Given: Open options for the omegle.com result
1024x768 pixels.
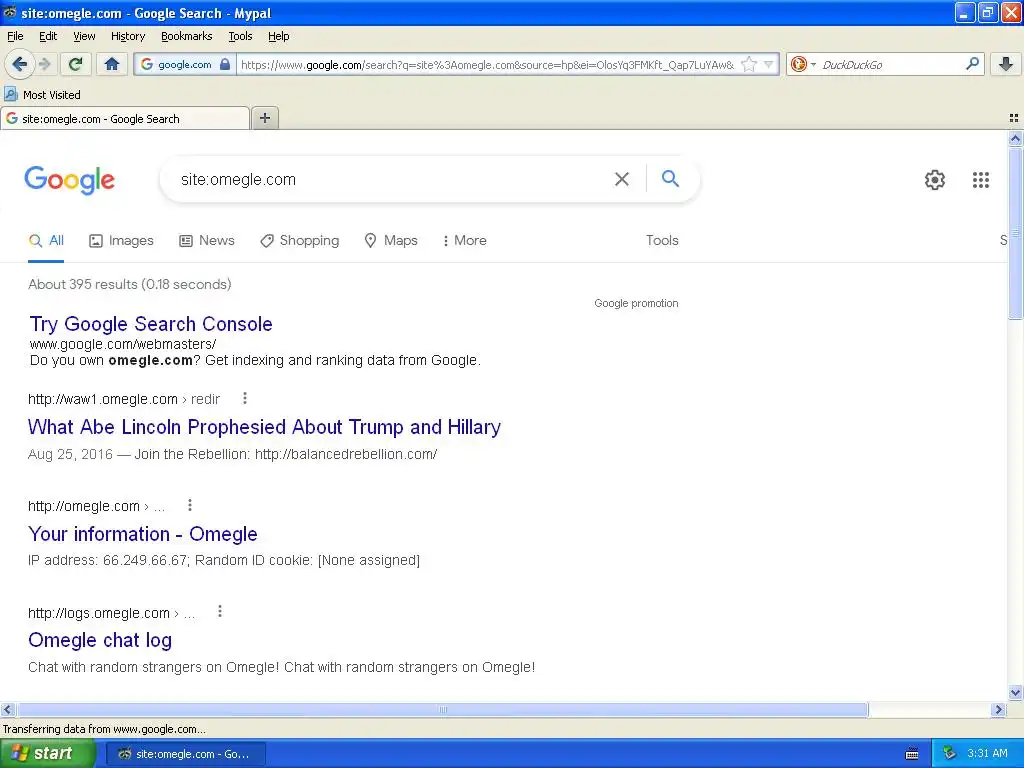Looking at the screenshot, I should (x=190, y=505).
